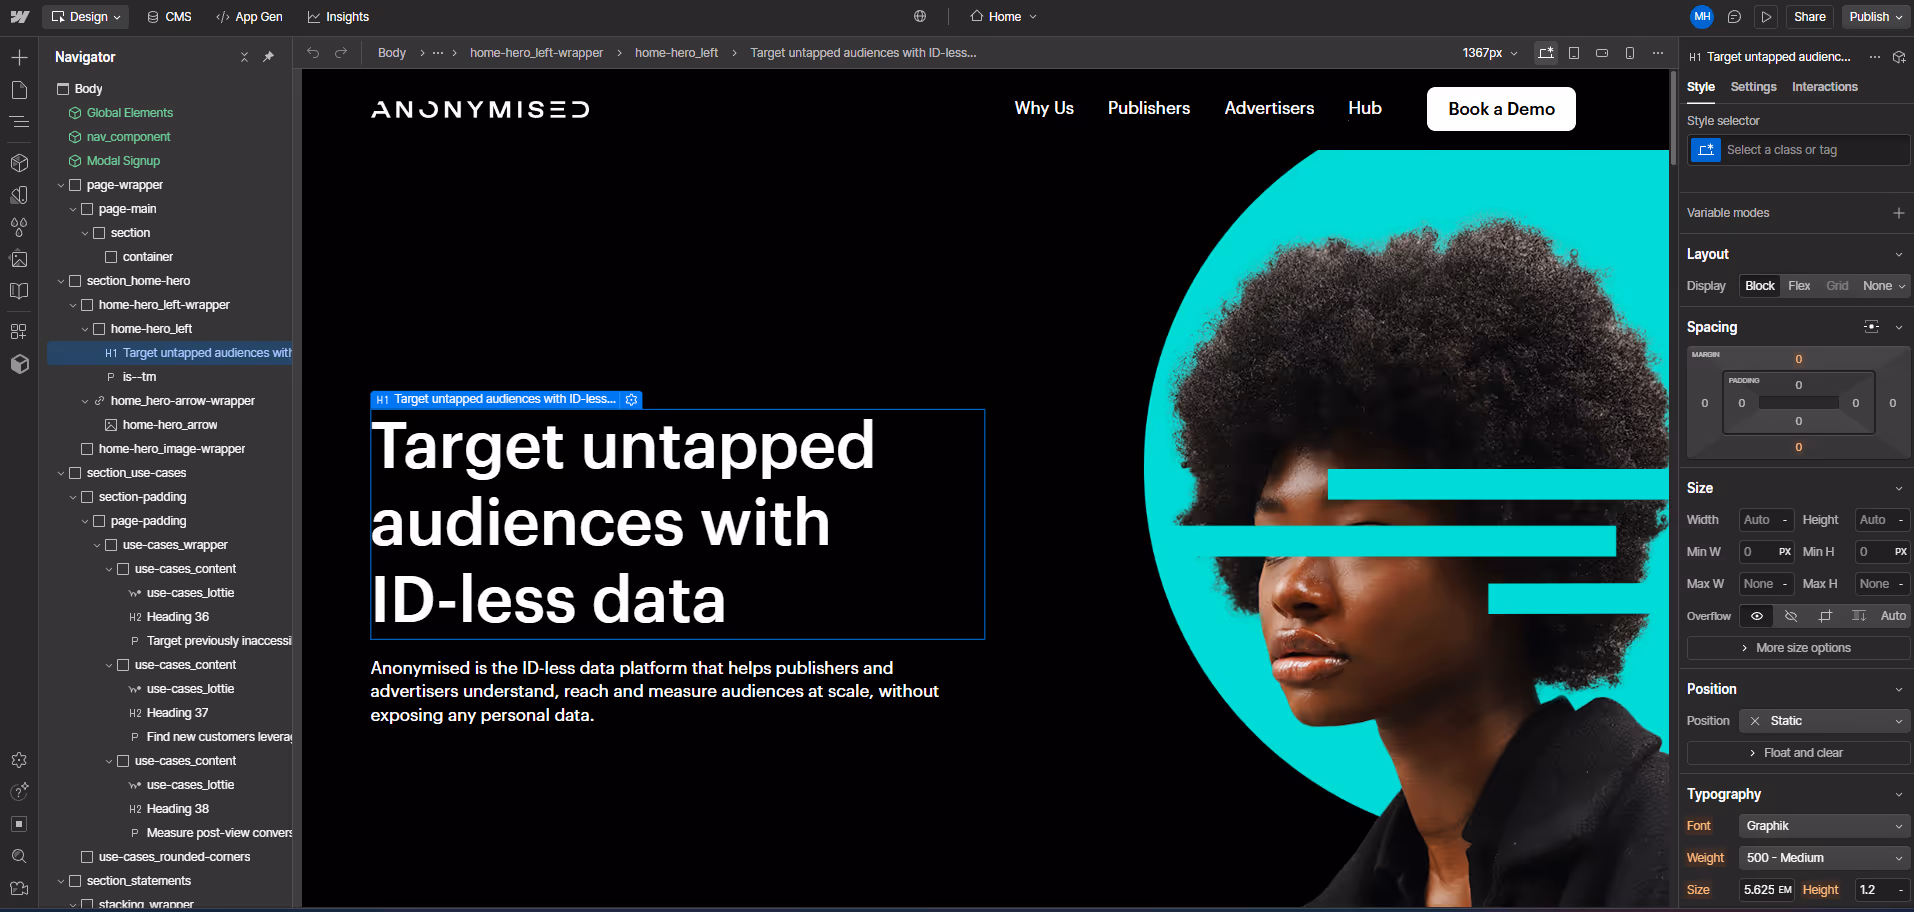This screenshot has height=912, width=1914.
Task: Click Why Us nav link on canvas
Action: pyautogui.click(x=1044, y=108)
